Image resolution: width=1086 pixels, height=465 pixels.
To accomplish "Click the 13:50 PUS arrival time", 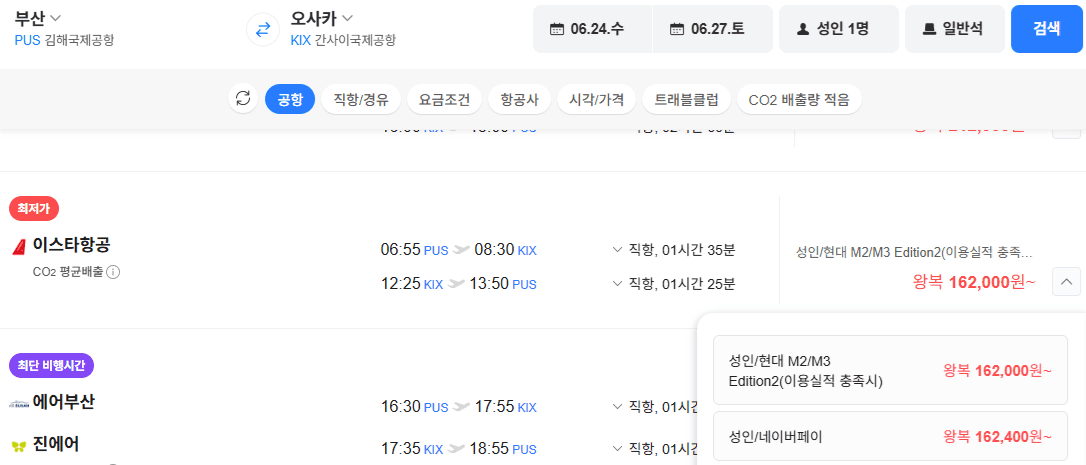I will [x=503, y=283].
